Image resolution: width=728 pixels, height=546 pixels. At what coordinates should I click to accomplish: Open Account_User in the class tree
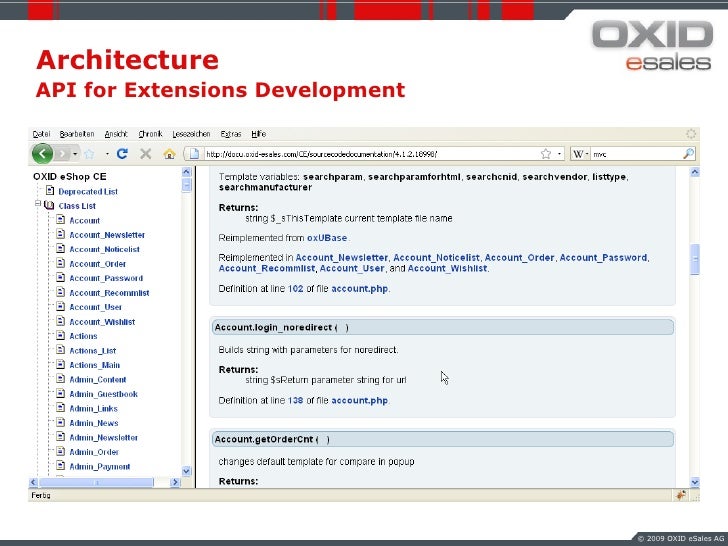pyautogui.click(x=95, y=307)
